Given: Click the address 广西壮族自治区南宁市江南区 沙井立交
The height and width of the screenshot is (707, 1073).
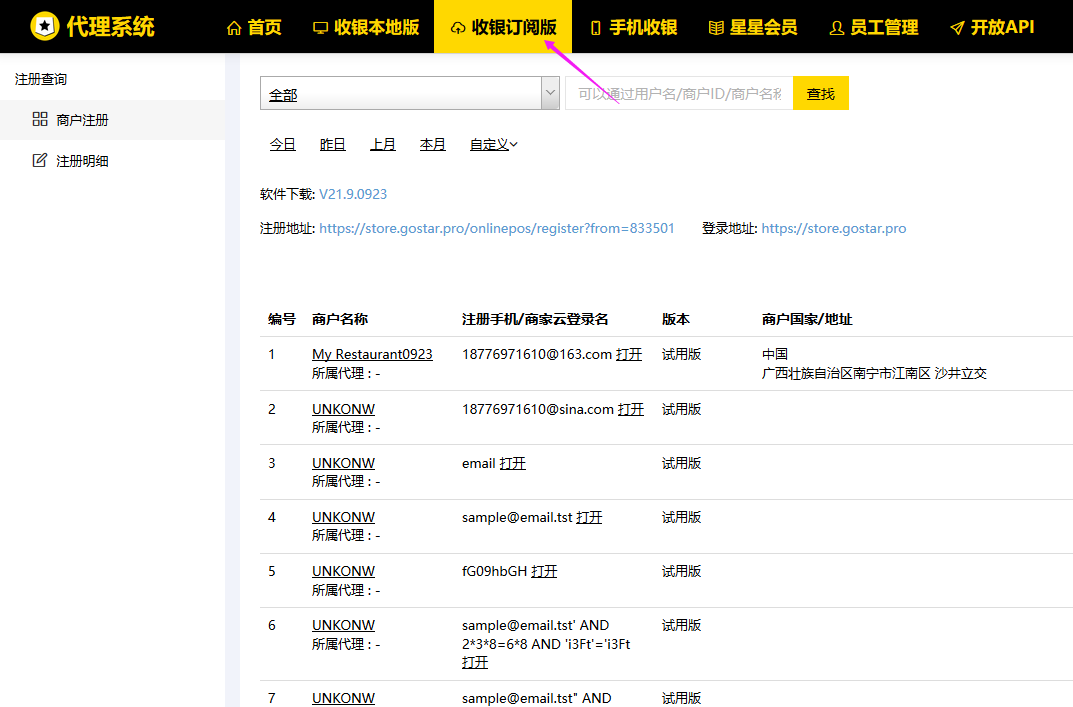Looking at the screenshot, I should click(x=875, y=373).
